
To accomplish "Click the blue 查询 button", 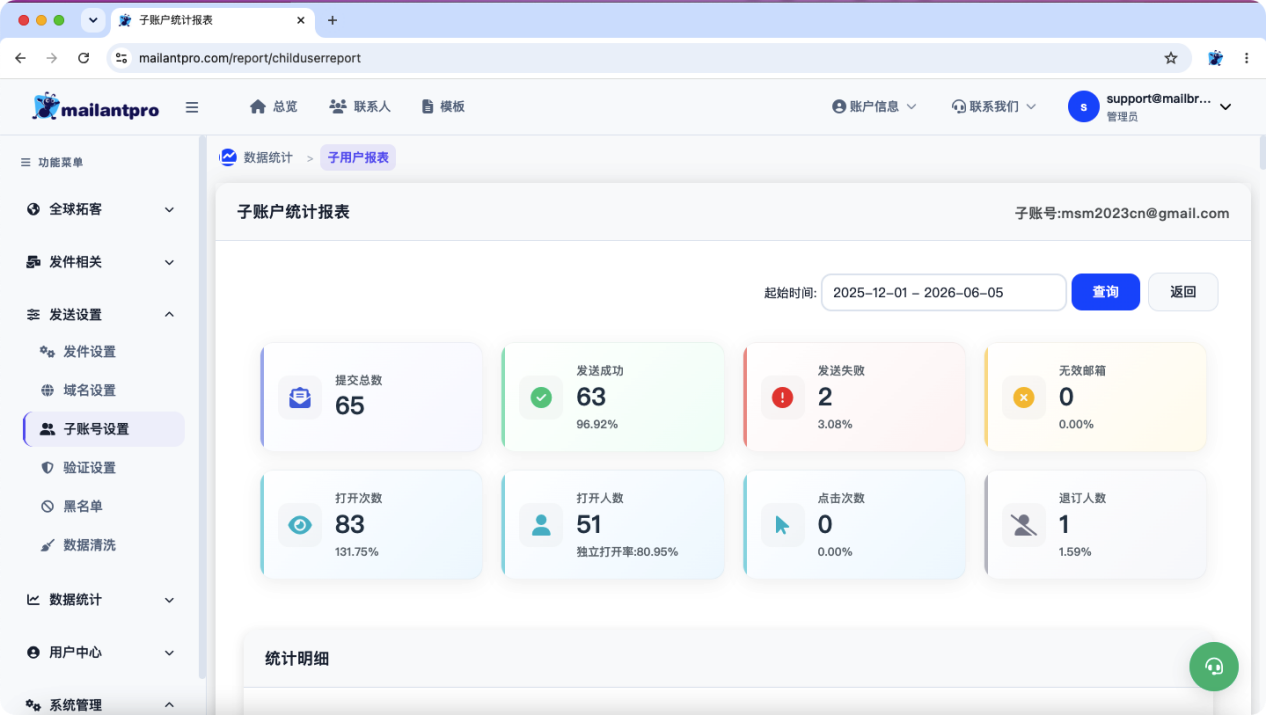I will 1105,292.
